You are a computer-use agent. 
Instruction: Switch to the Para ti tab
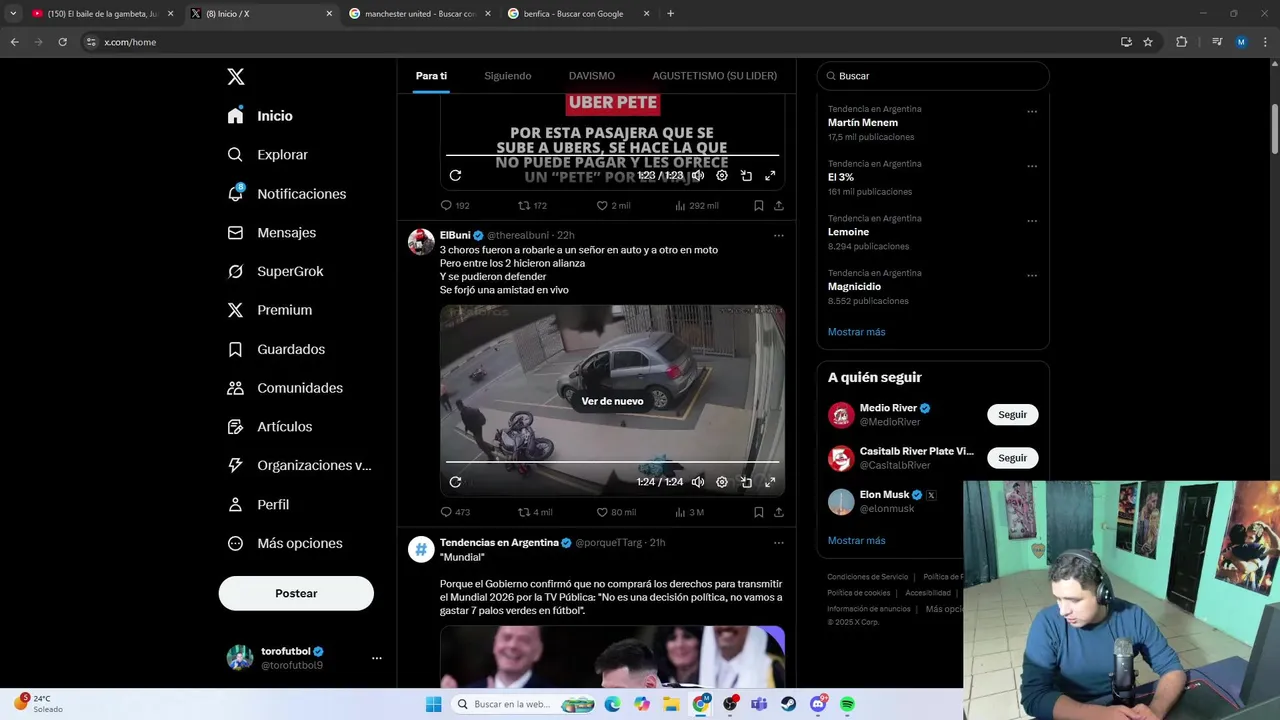pos(431,76)
